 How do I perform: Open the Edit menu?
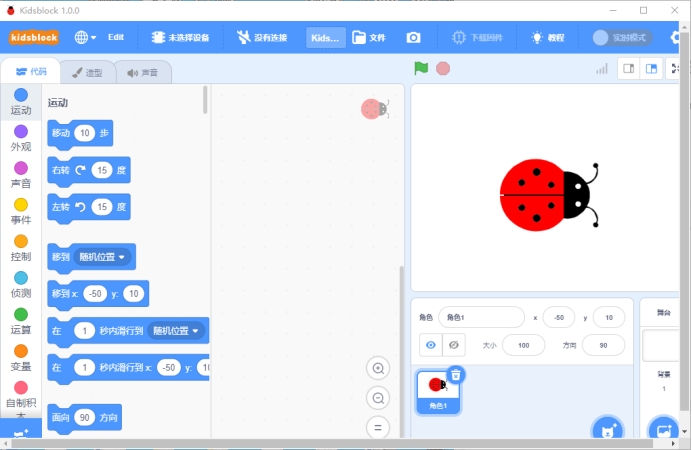tap(116, 38)
